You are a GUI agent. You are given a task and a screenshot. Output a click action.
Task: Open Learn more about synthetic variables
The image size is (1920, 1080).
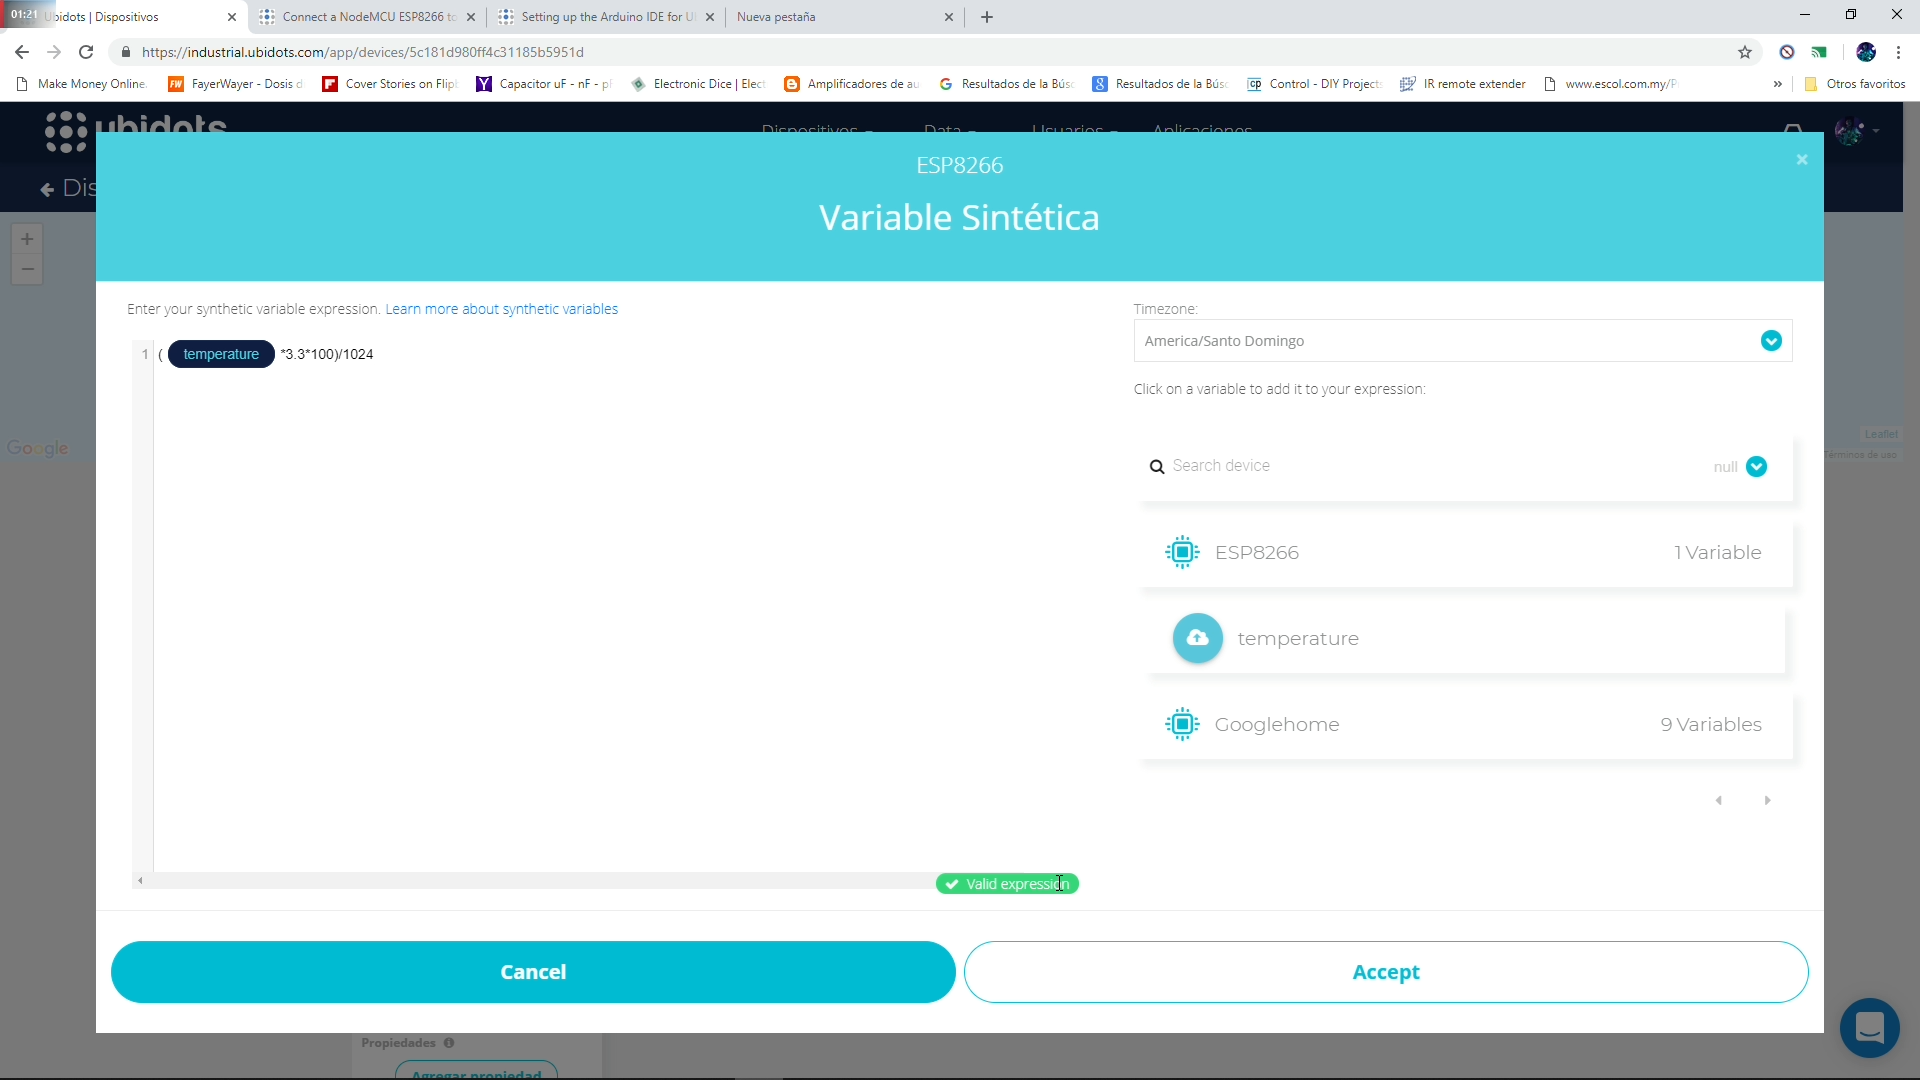(x=501, y=309)
